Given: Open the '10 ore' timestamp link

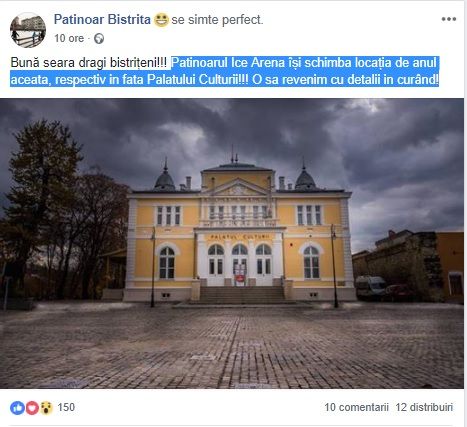Looking at the screenshot, I should (x=69, y=38).
